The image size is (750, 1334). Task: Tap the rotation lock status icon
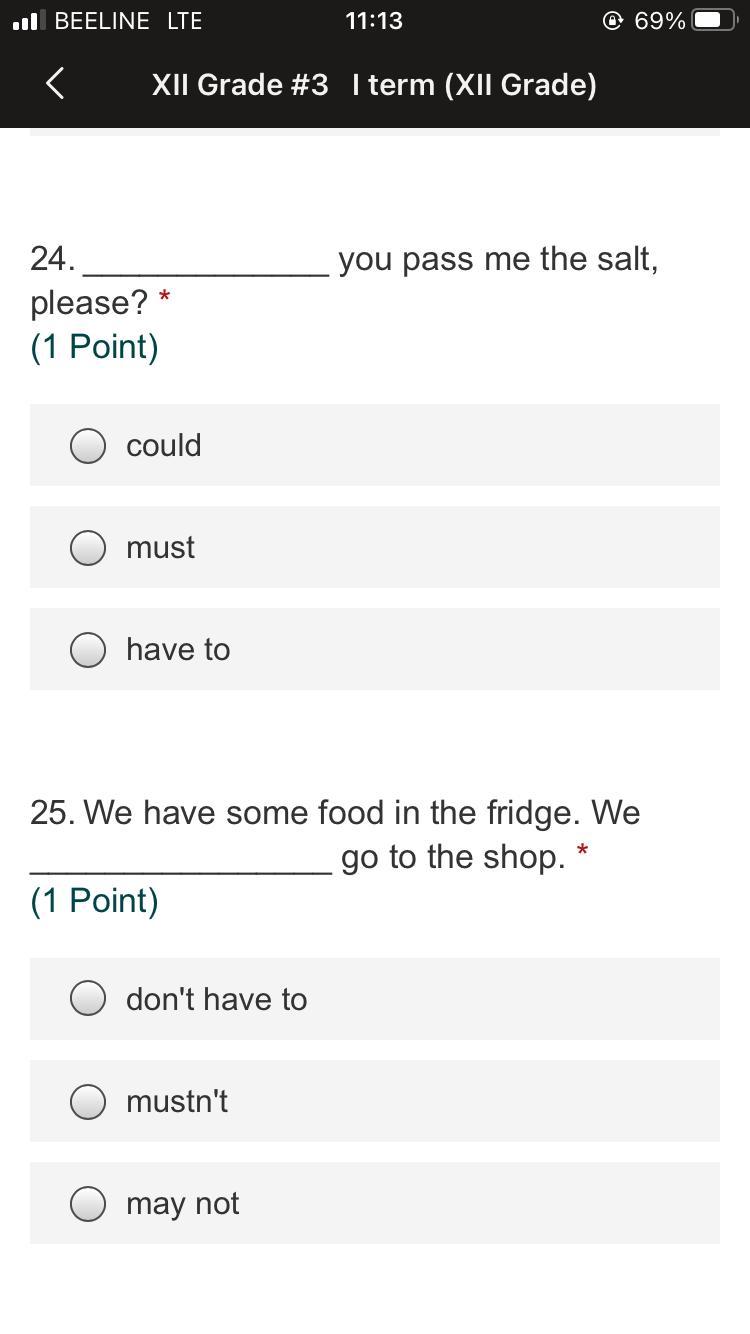613,21
